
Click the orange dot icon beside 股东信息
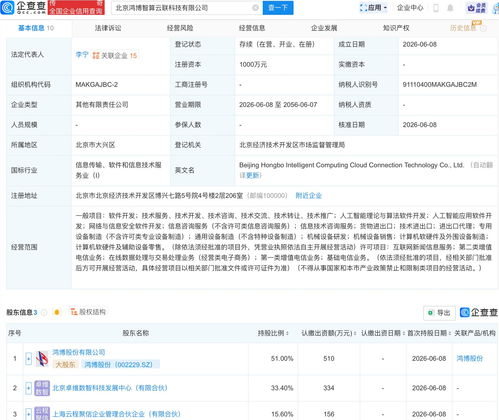coord(57,312)
